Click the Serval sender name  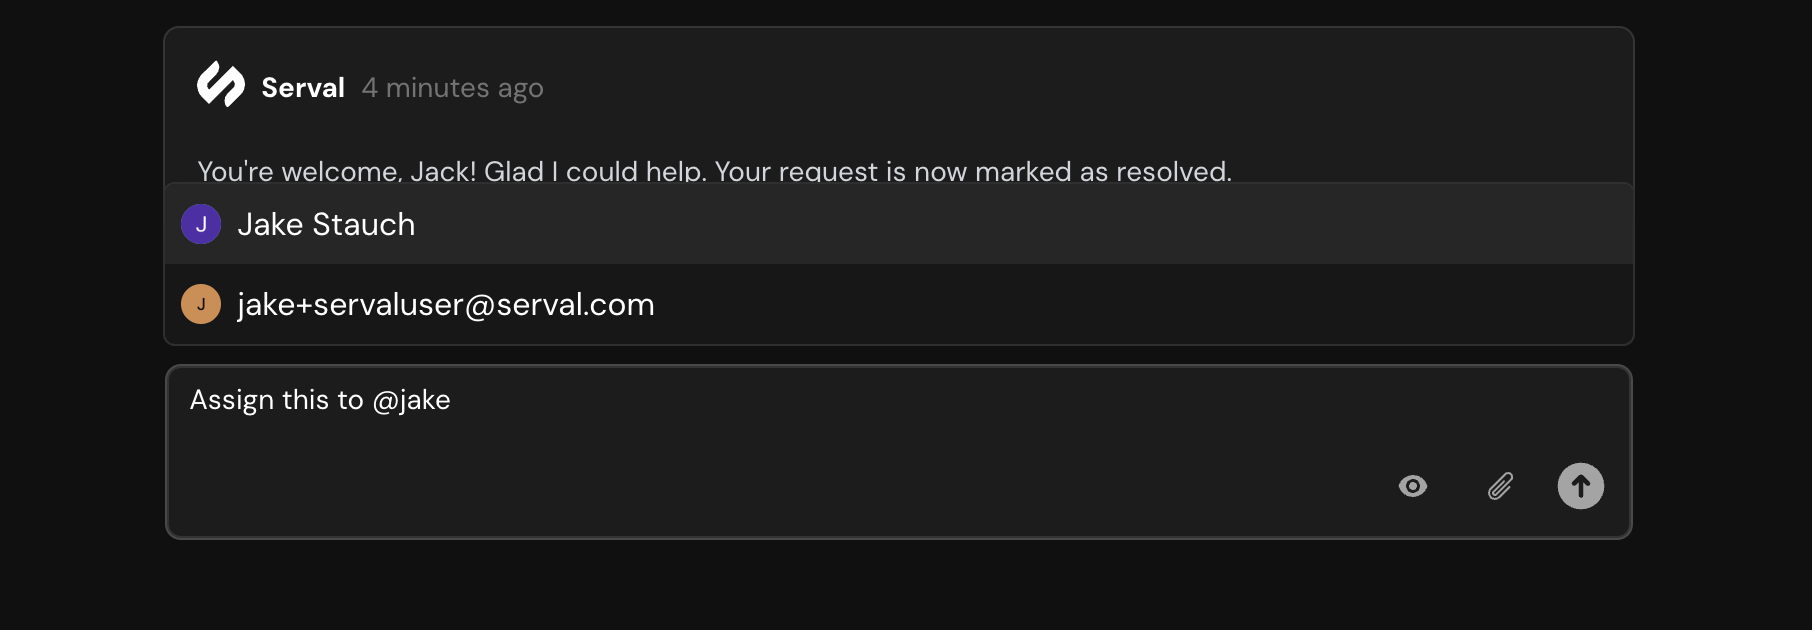coord(303,88)
